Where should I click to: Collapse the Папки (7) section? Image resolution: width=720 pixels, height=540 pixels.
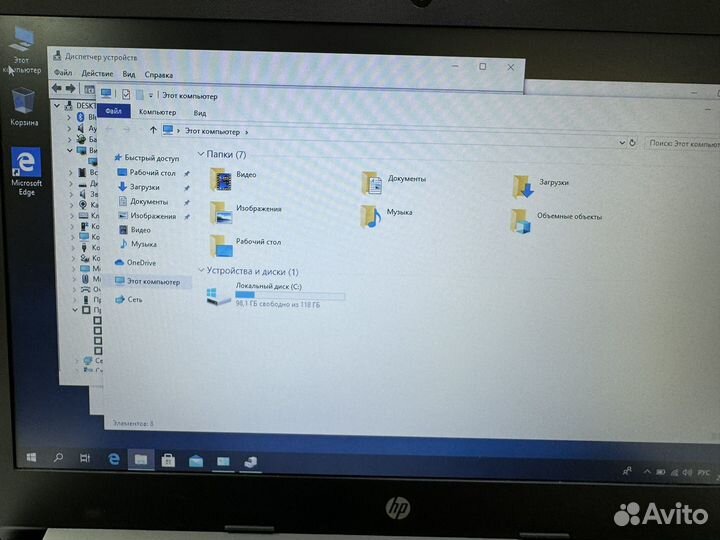(201, 154)
